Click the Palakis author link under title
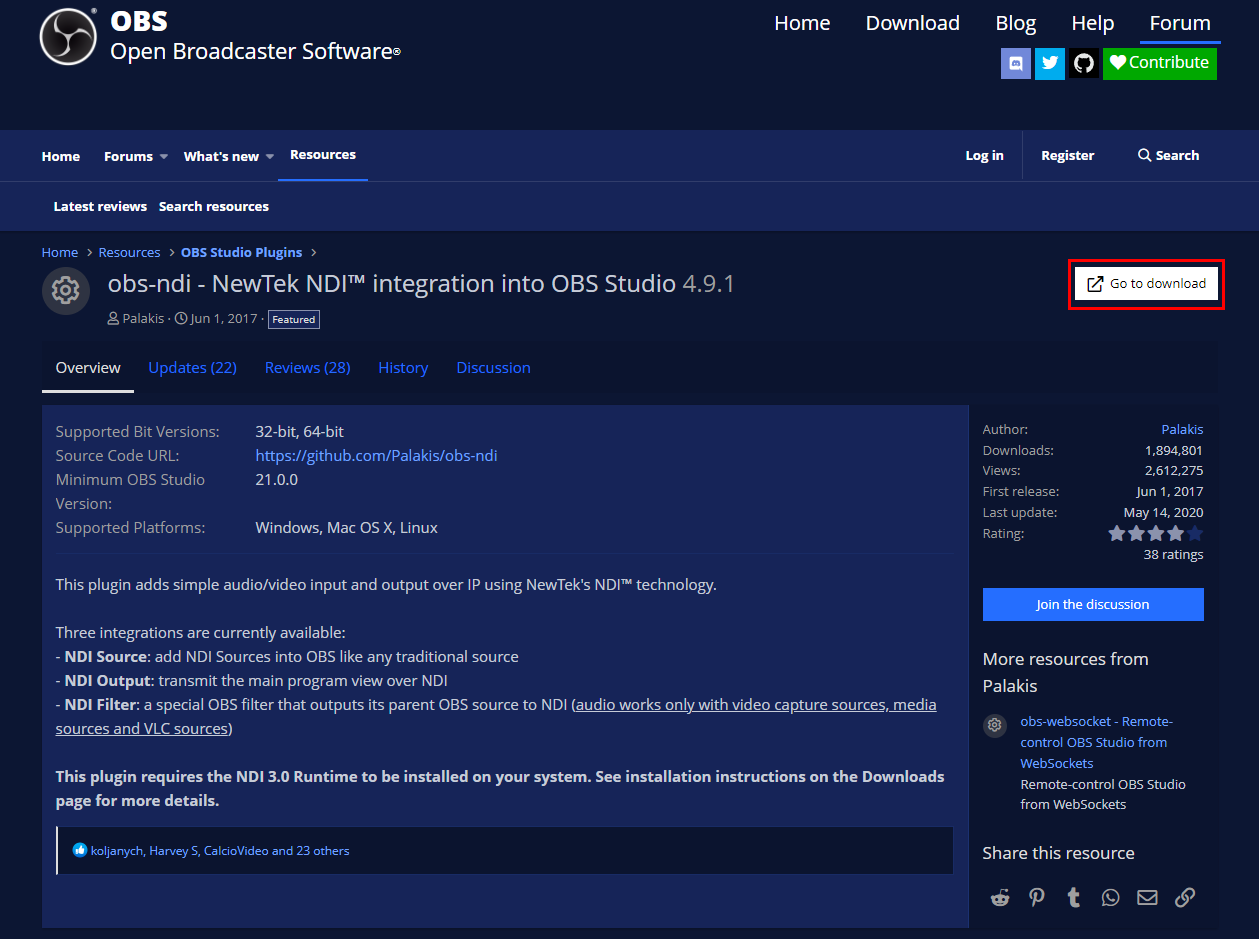Image resolution: width=1259 pixels, height=939 pixels. (x=144, y=319)
